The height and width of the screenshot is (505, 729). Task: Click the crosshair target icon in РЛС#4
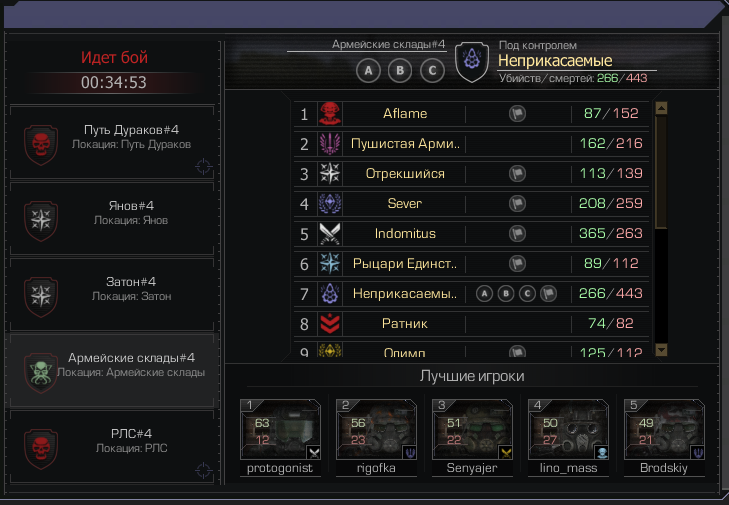[x=203, y=470]
